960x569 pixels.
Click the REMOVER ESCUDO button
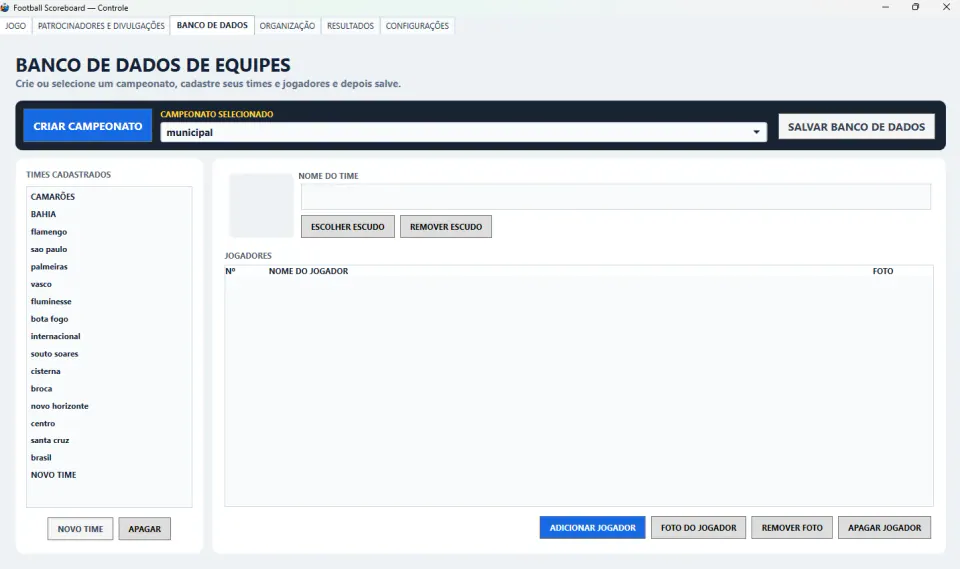[x=446, y=227]
